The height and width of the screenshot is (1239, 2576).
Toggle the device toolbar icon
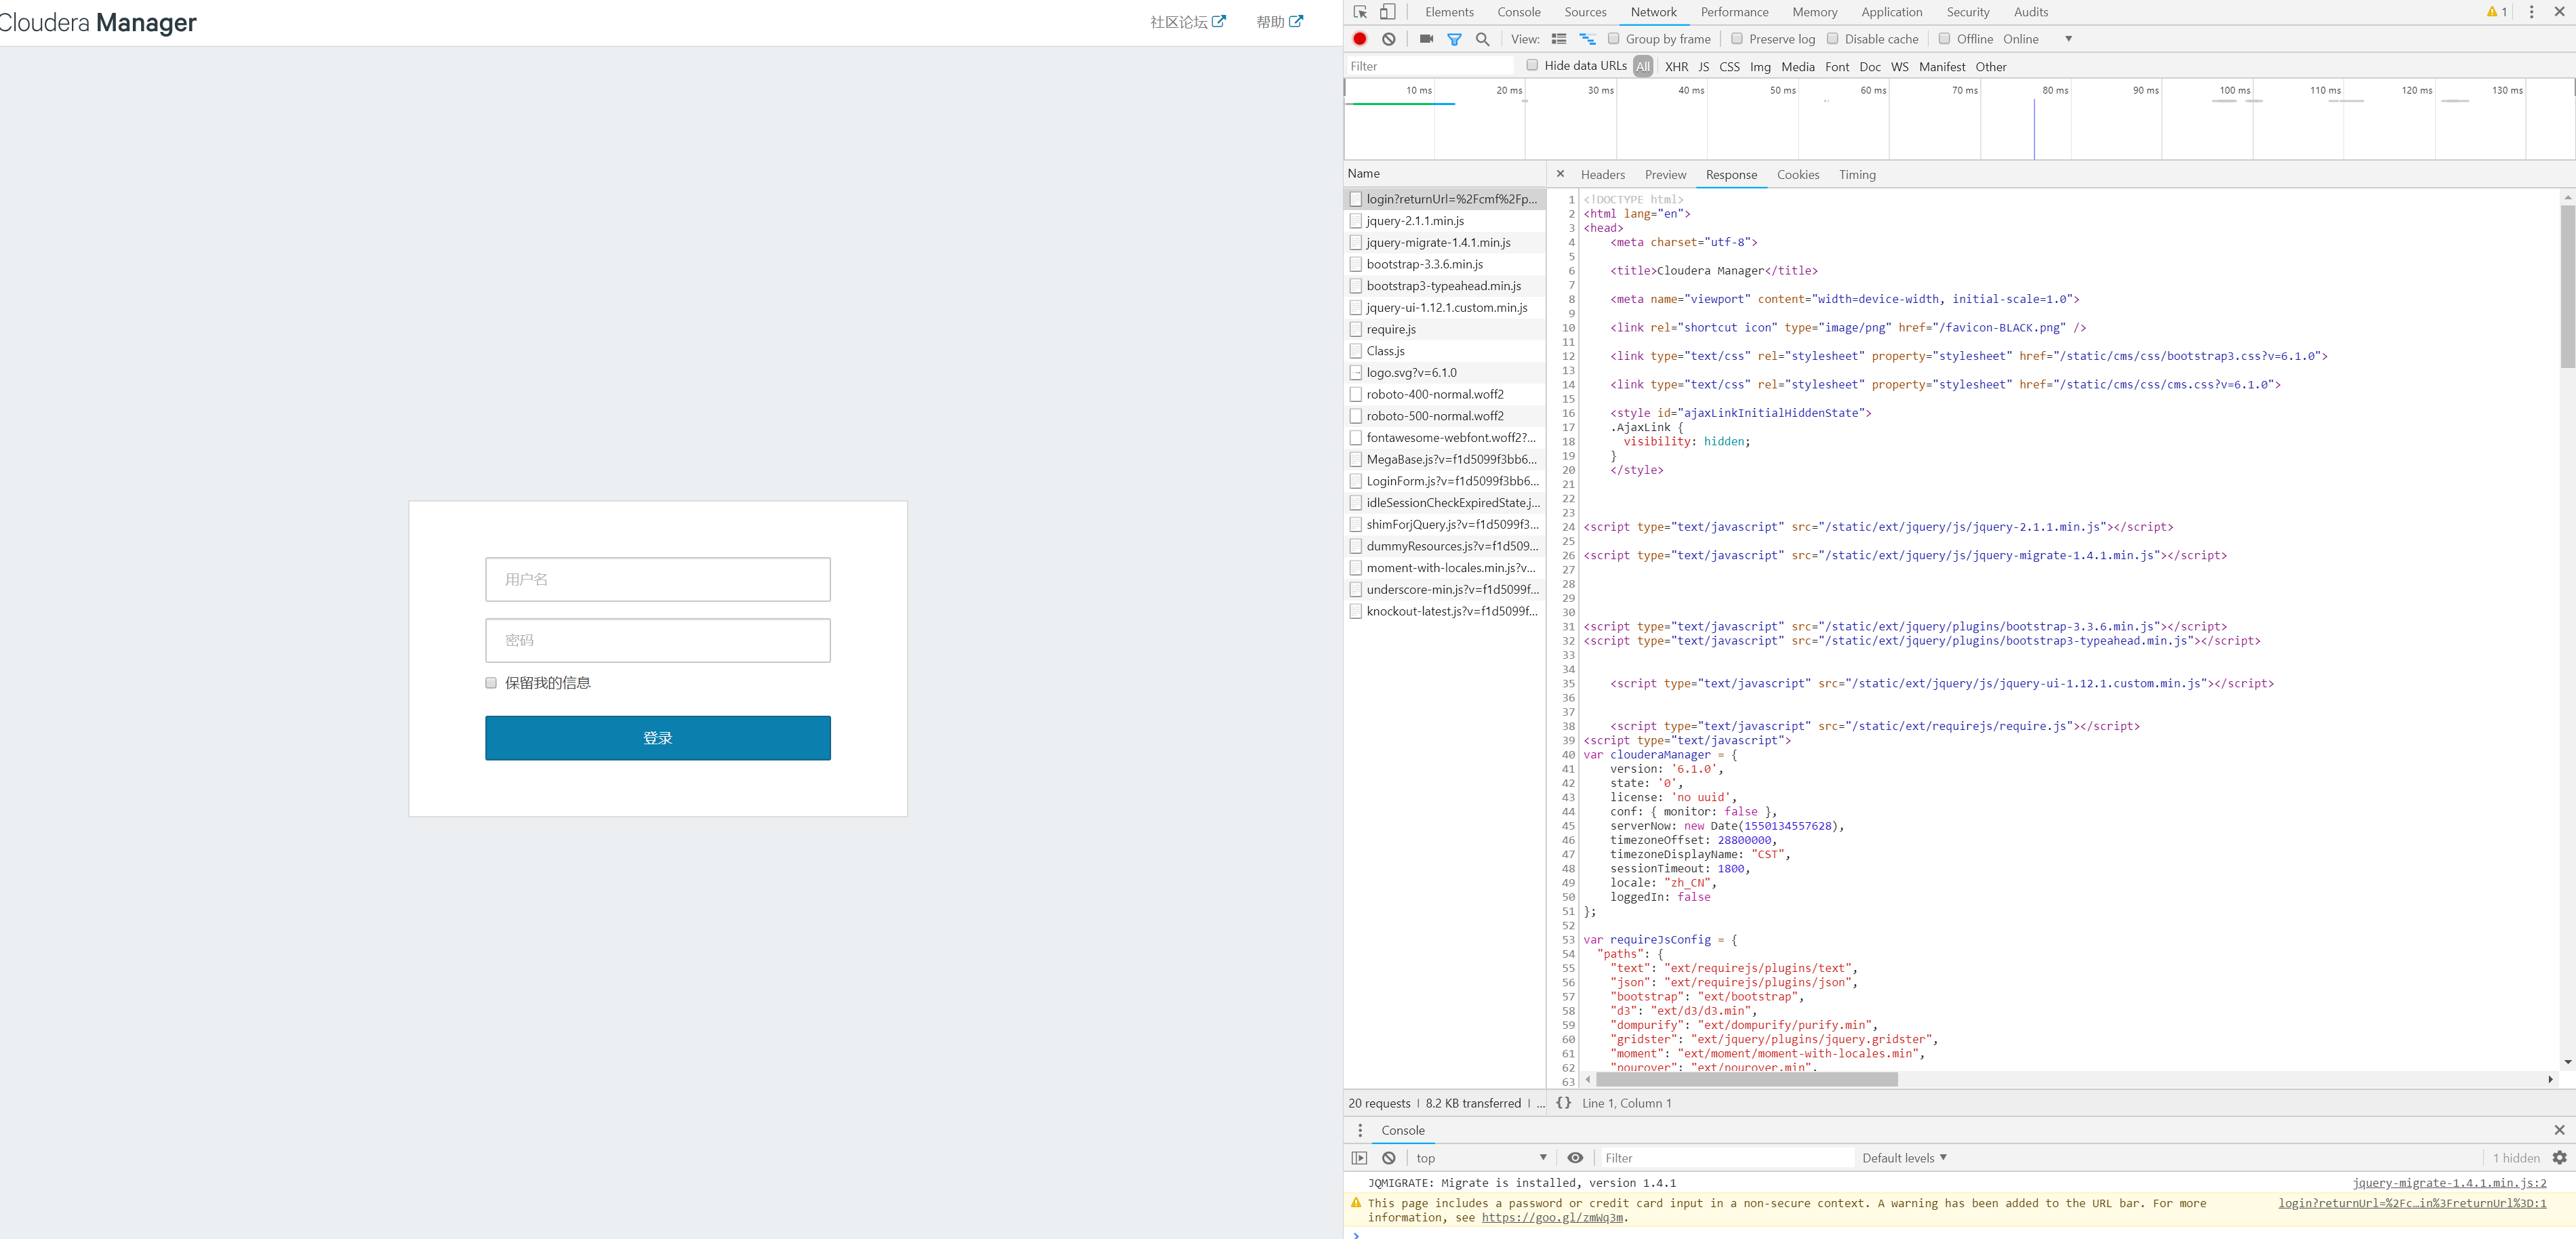coord(1388,12)
